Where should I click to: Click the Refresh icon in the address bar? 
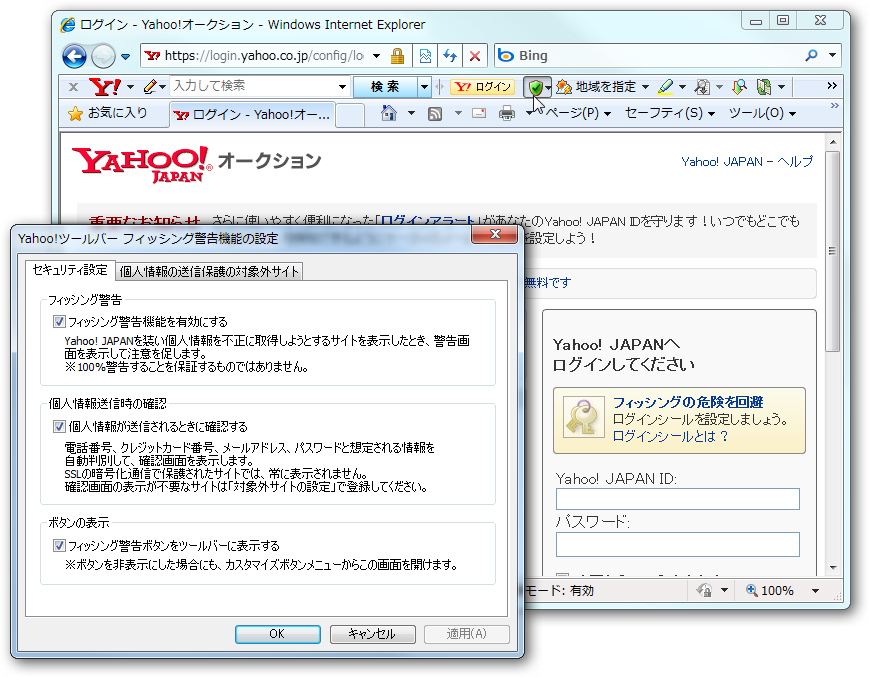[450, 56]
